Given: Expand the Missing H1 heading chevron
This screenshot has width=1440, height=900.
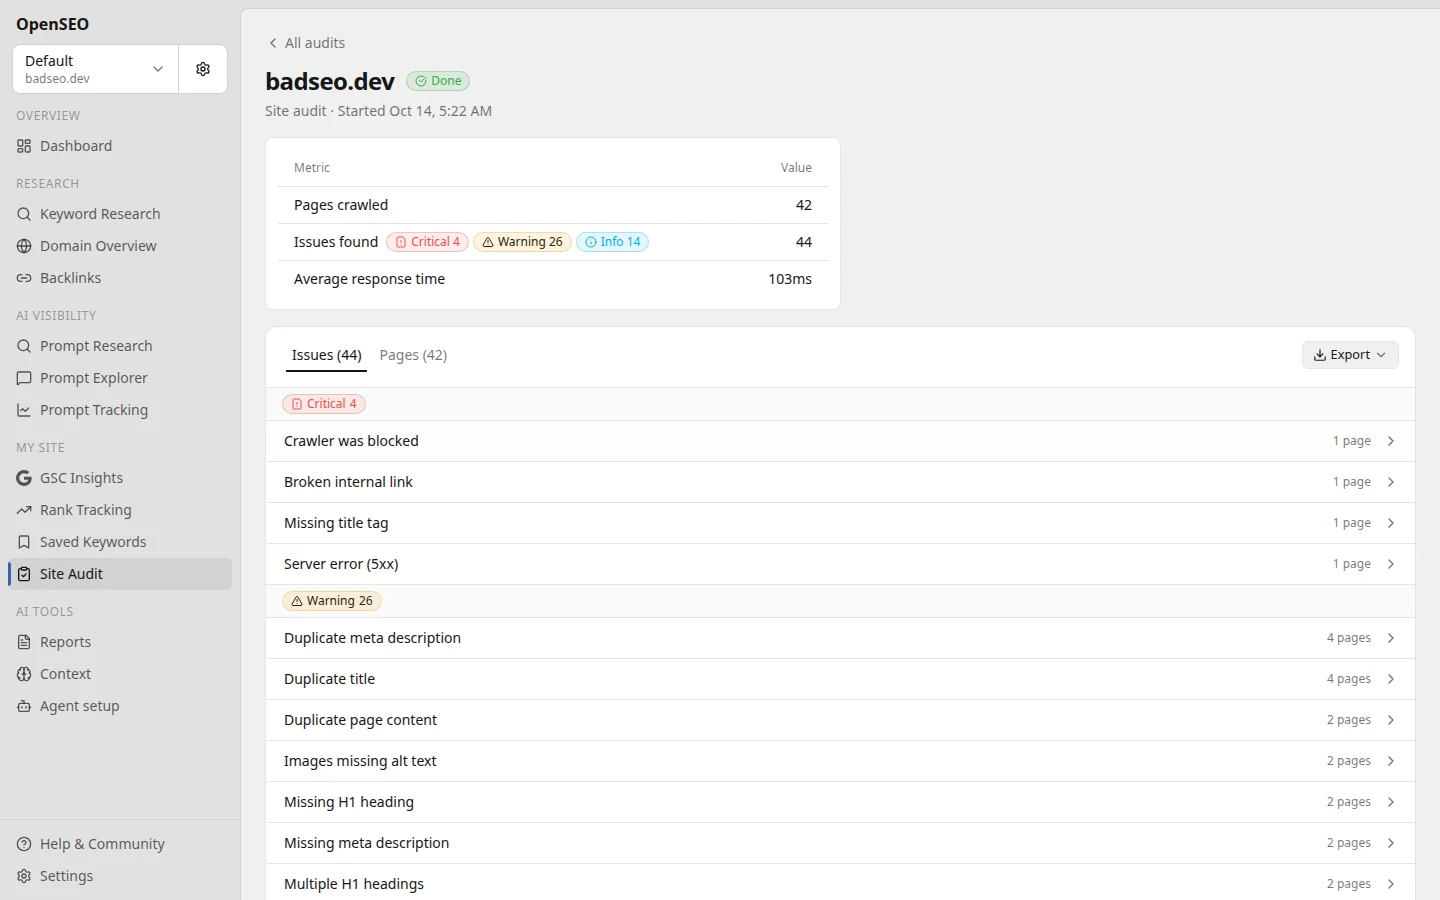Looking at the screenshot, I should [x=1391, y=802].
